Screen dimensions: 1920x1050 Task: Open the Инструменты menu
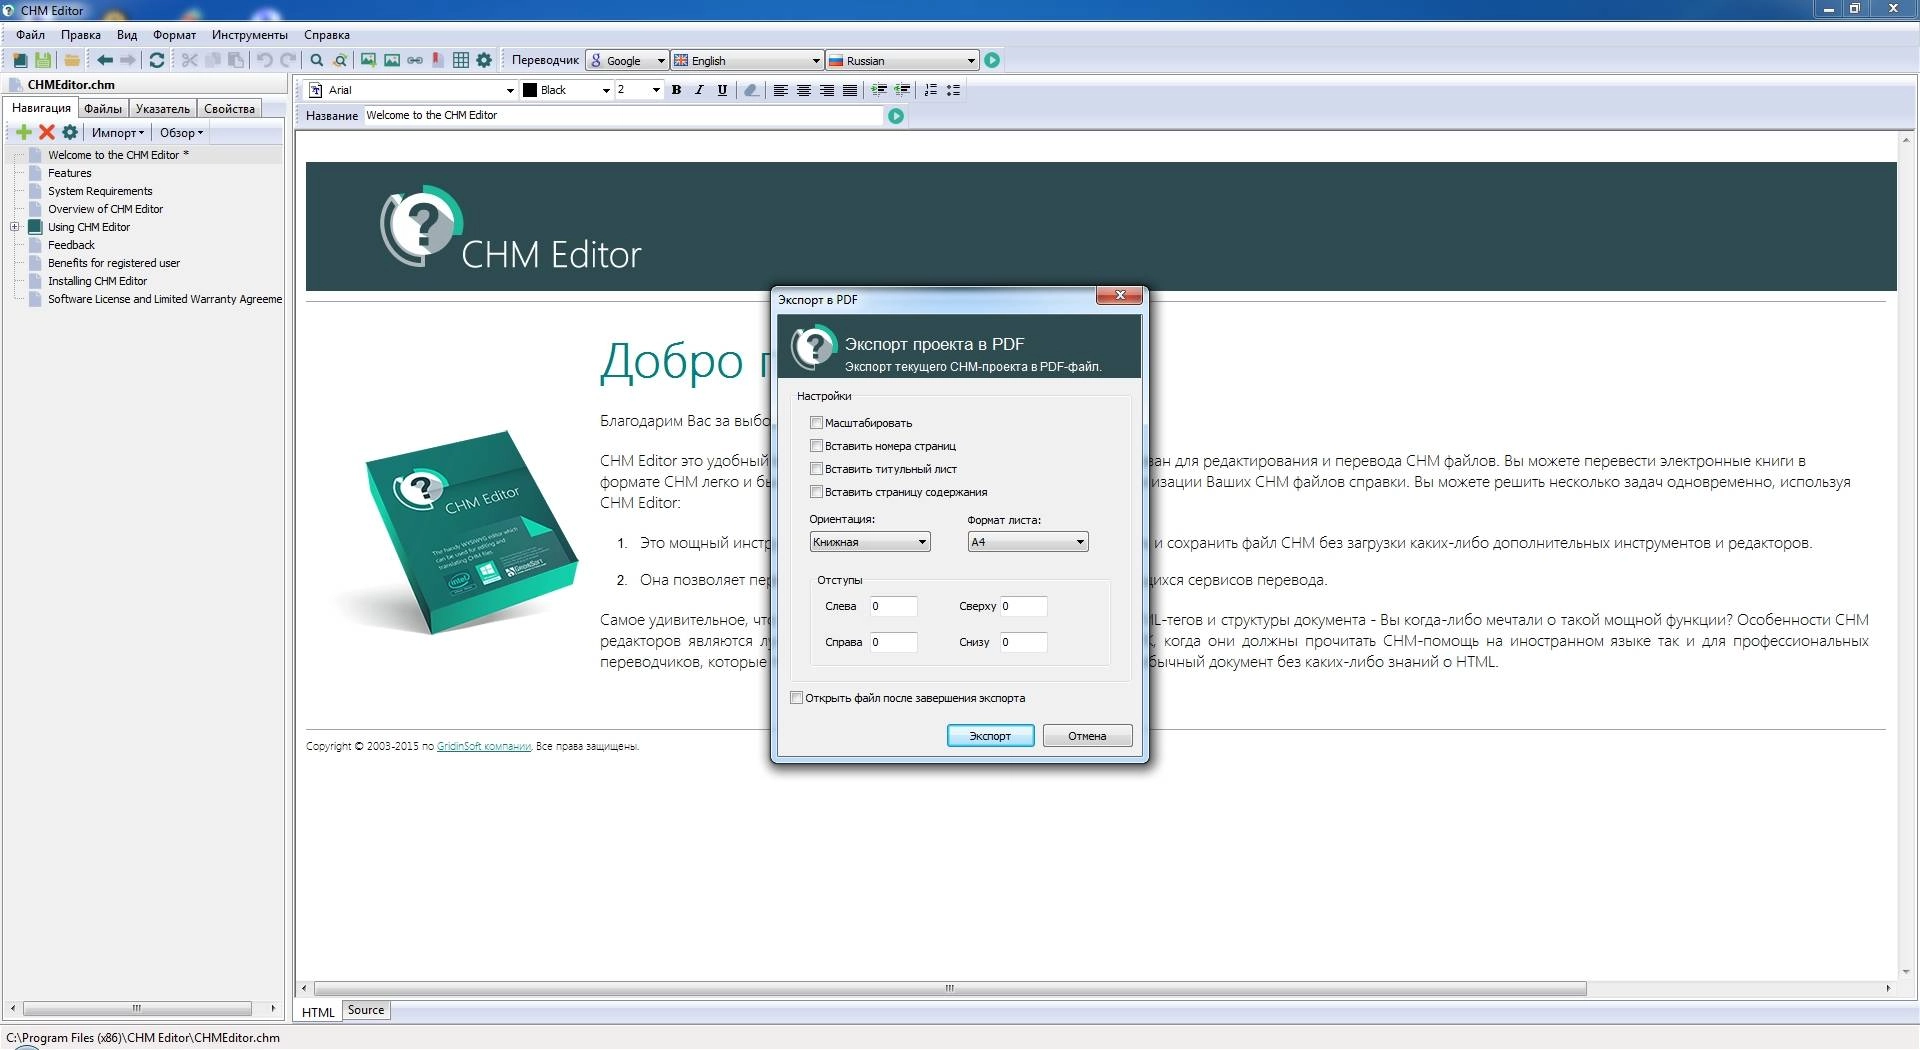(x=250, y=35)
